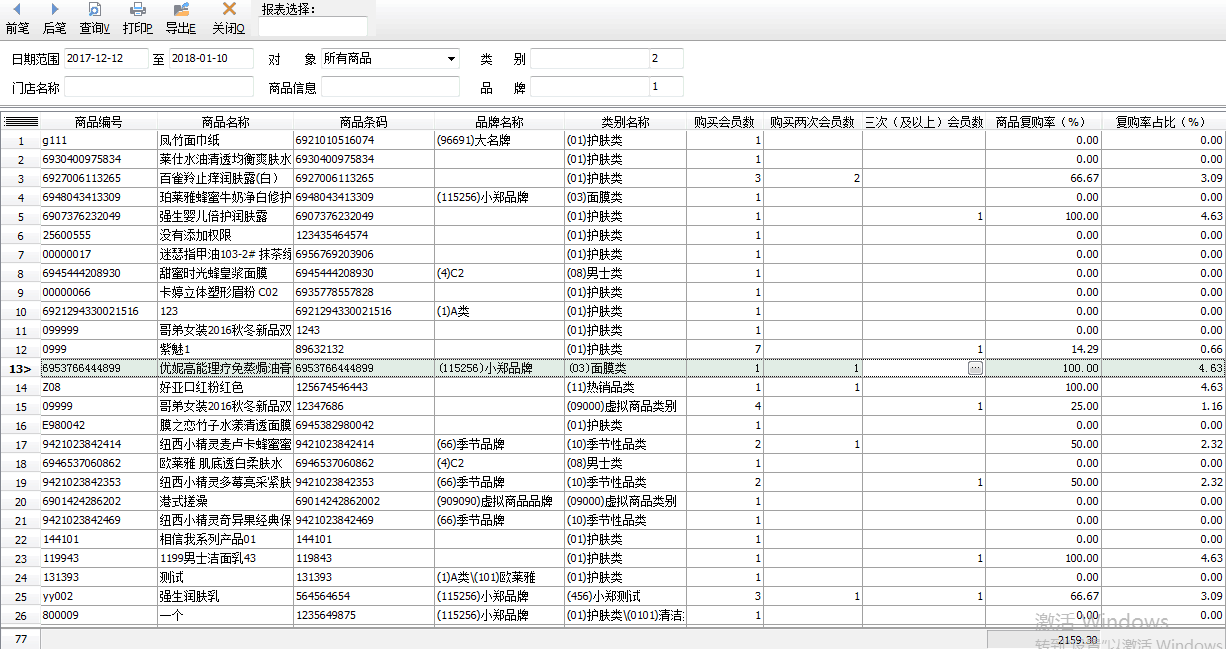The width and height of the screenshot is (1226, 649).
Task: Click the 品牌 code box showing 1
Action: pos(666,87)
